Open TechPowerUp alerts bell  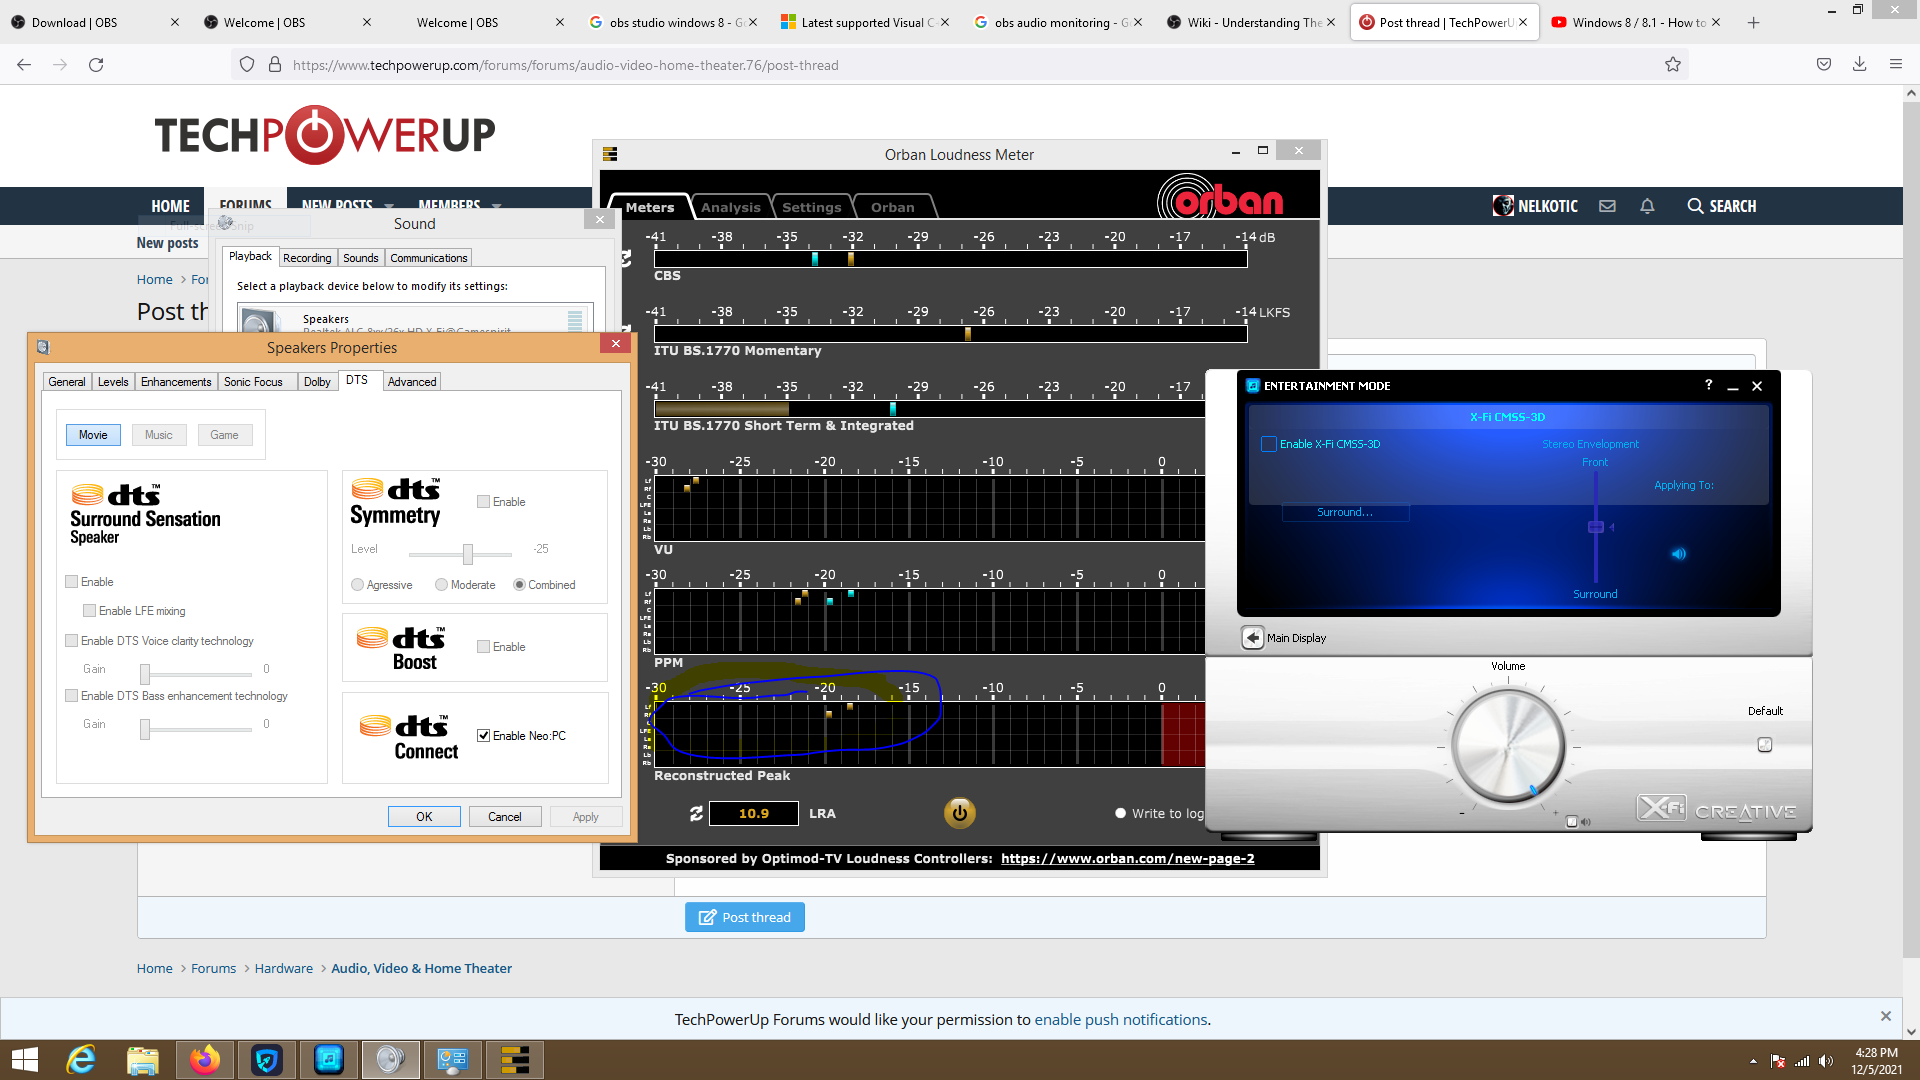click(1647, 206)
